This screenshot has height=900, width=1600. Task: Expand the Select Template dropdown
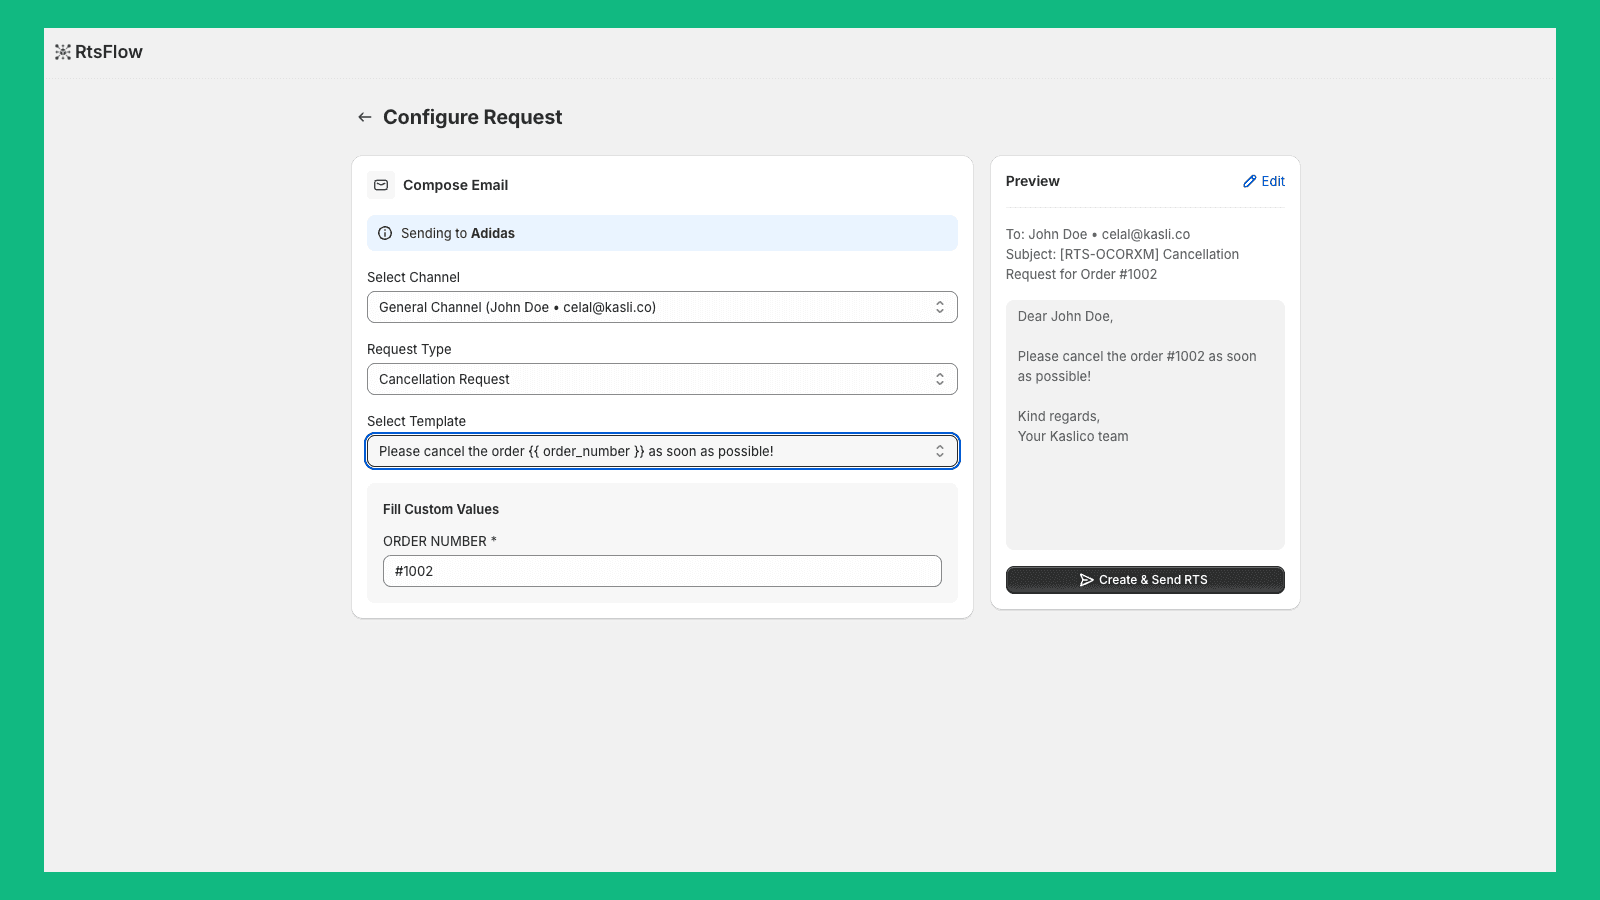(650, 451)
